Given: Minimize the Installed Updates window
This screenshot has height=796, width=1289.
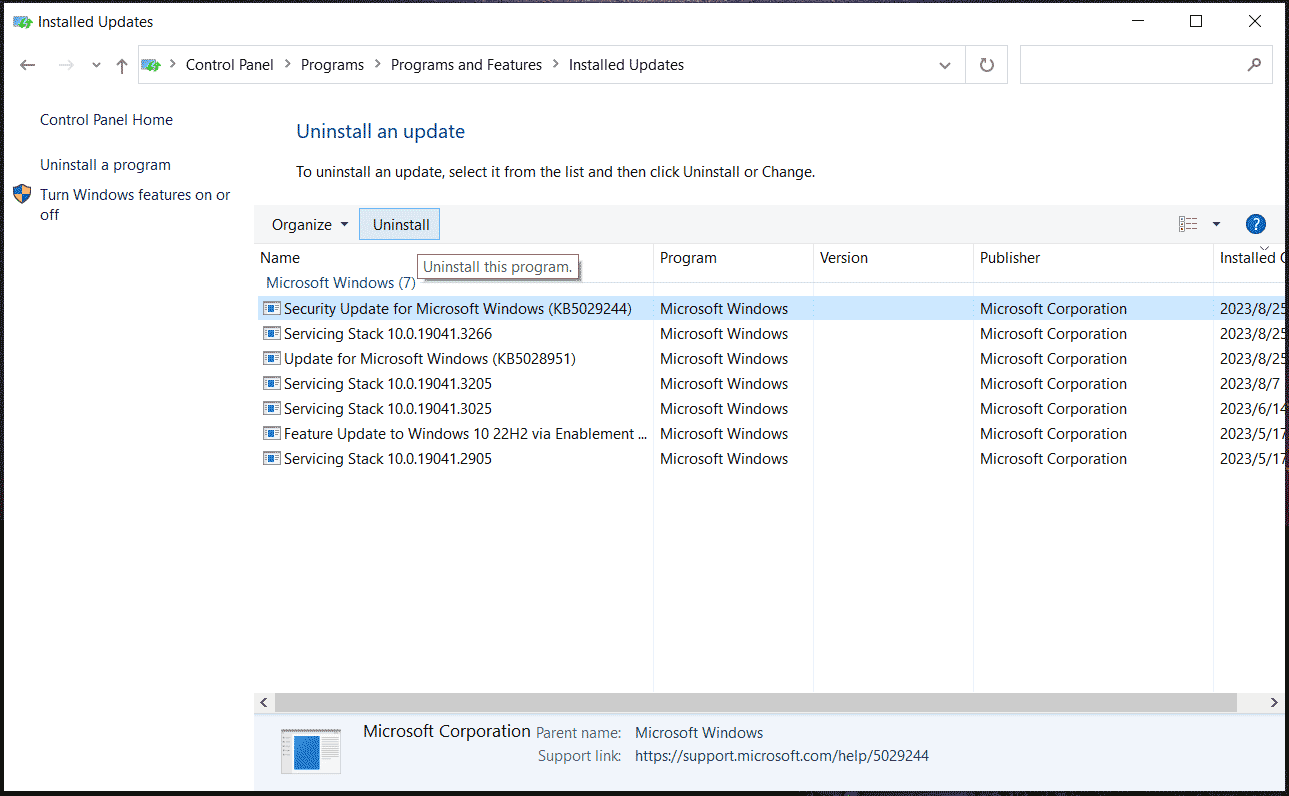Looking at the screenshot, I should coord(1137,21).
